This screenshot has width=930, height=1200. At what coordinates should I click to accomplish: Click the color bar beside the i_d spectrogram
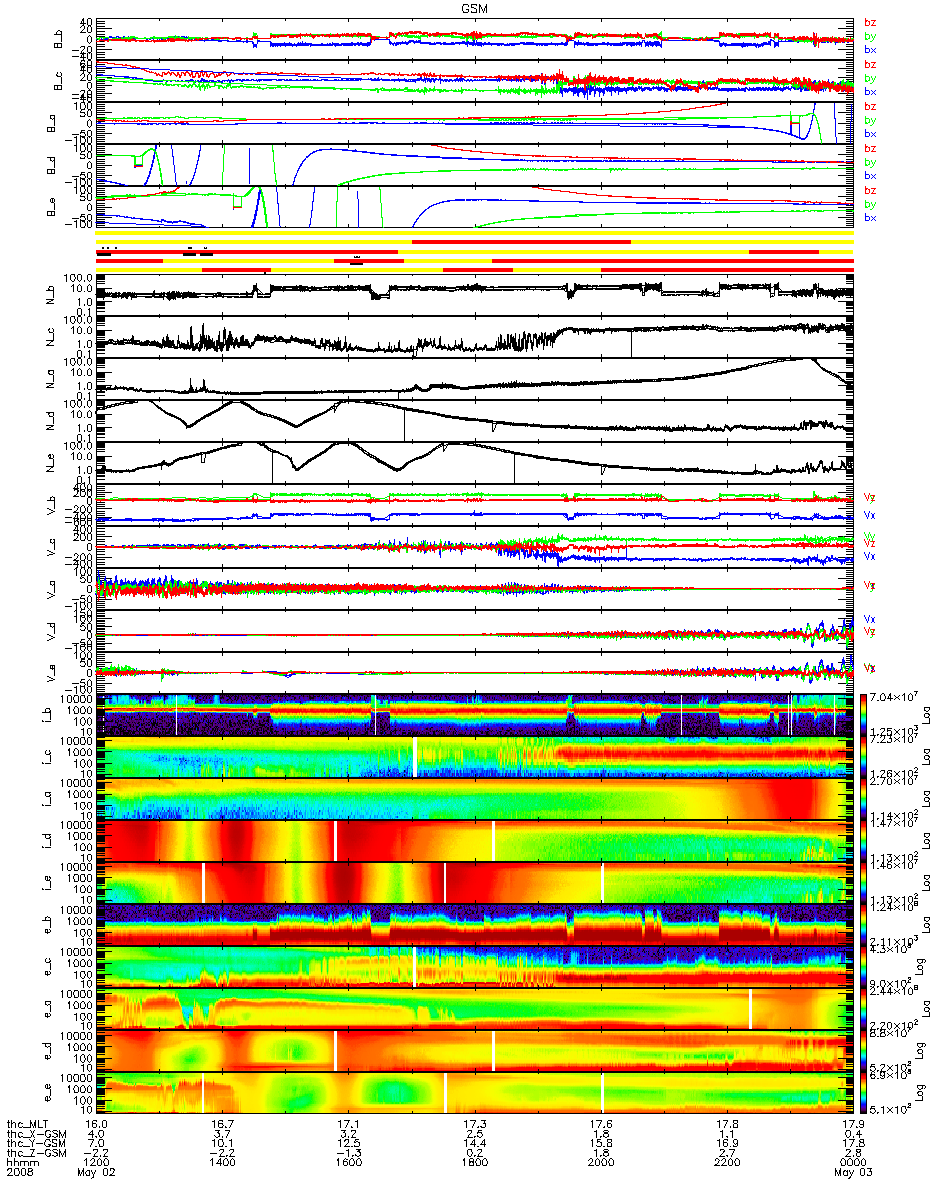(861, 841)
